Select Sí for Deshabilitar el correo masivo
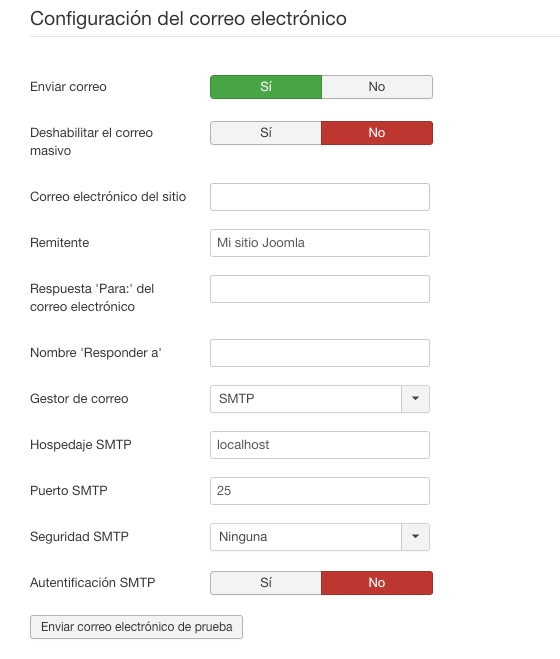This screenshot has height=659, width=560. click(x=266, y=133)
